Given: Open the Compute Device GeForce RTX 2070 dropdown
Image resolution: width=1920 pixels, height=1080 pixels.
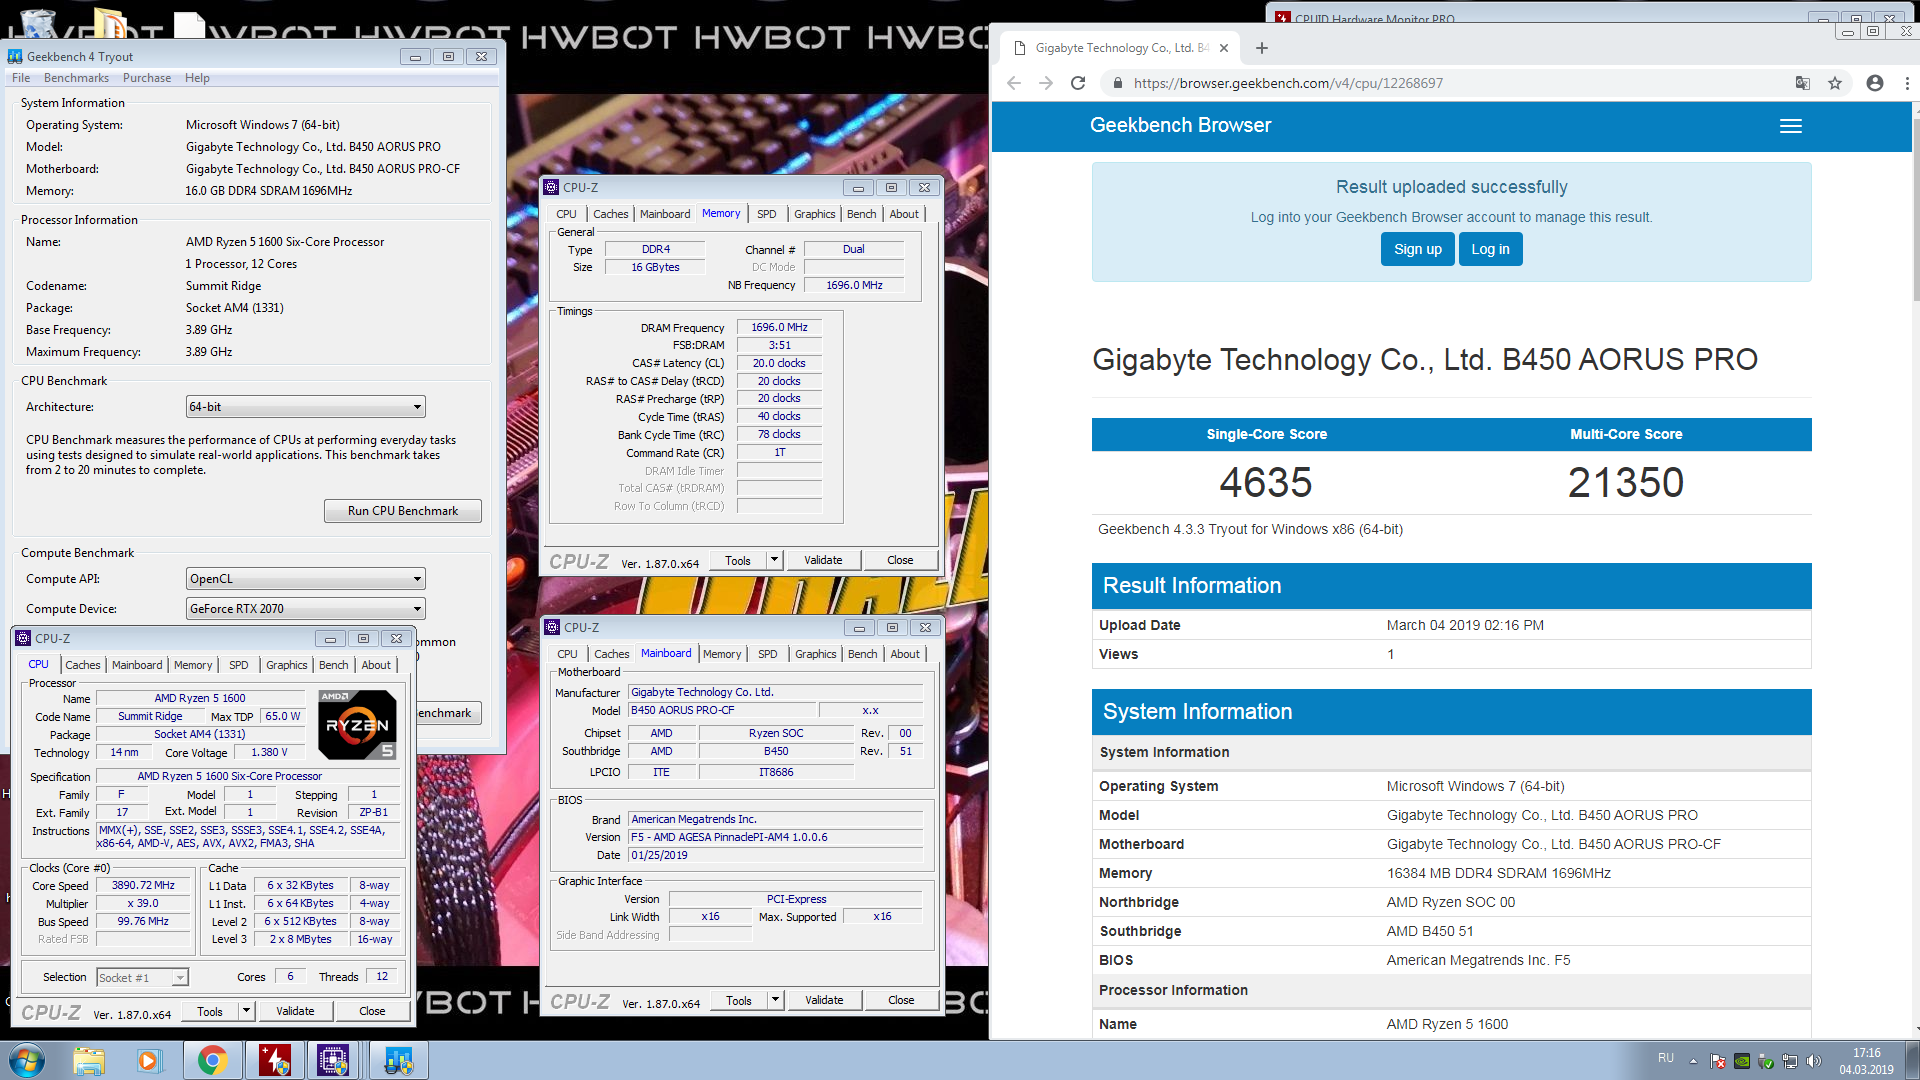Looking at the screenshot, I should click(306, 609).
